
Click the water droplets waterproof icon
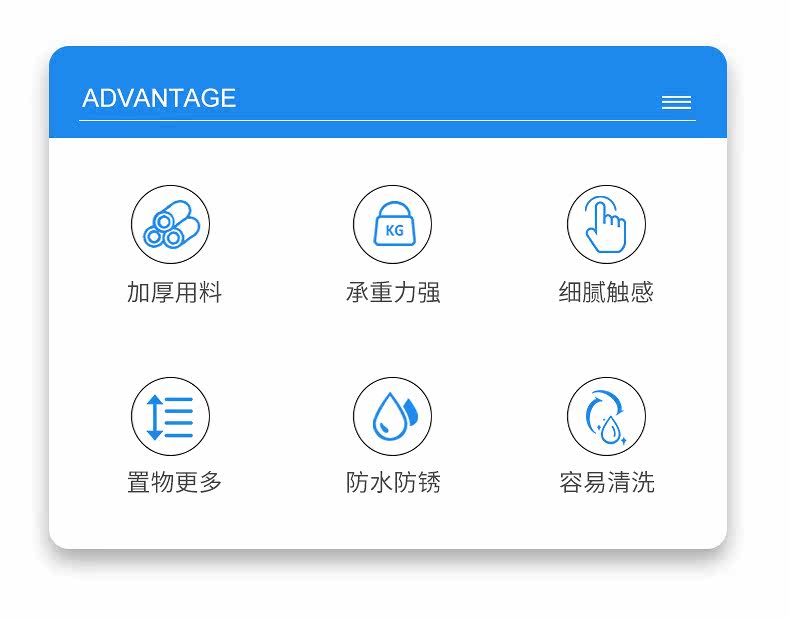[392, 417]
